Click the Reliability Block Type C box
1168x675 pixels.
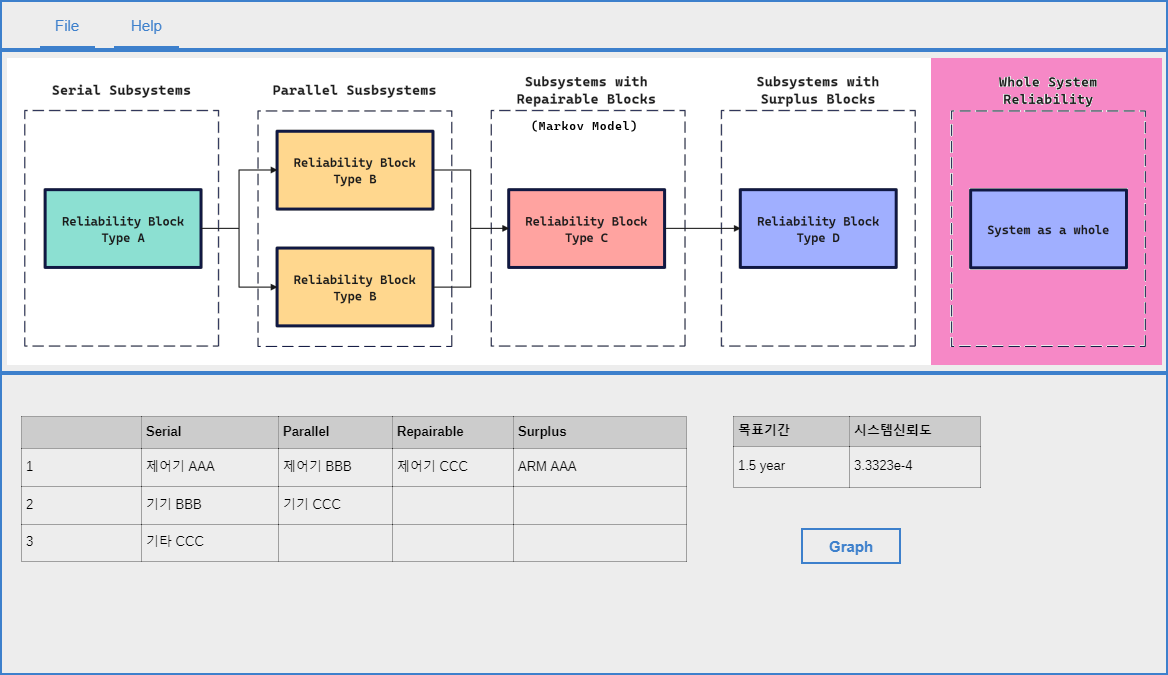pos(586,229)
